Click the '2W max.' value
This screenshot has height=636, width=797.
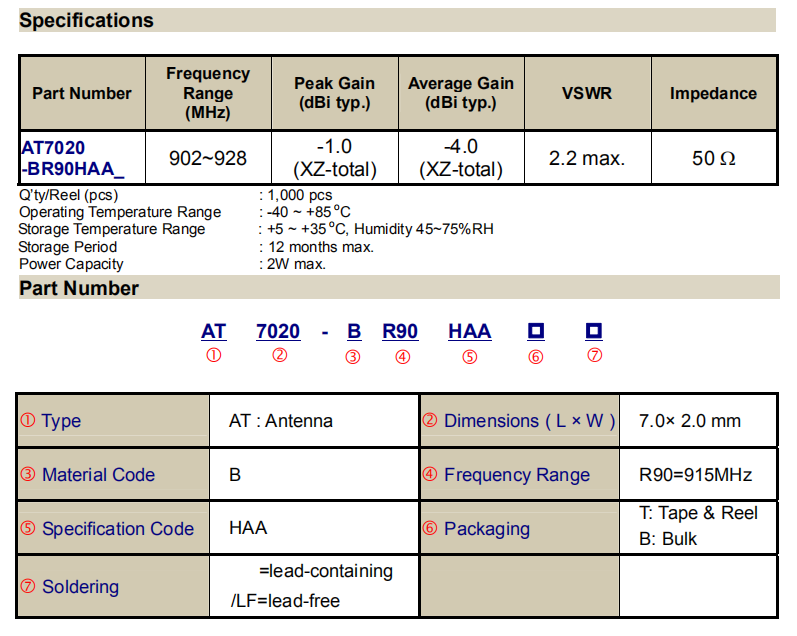[x=296, y=264]
